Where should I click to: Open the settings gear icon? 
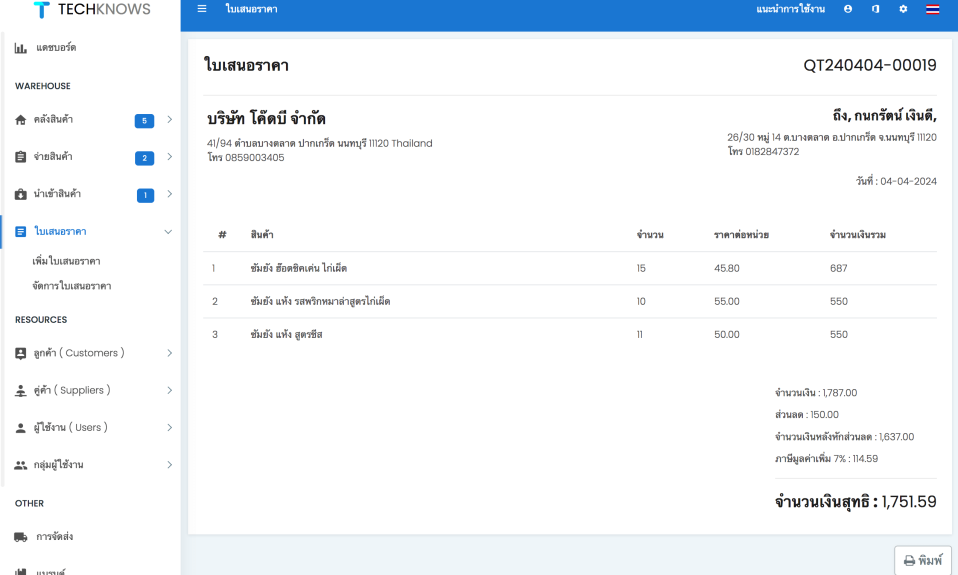coord(903,9)
